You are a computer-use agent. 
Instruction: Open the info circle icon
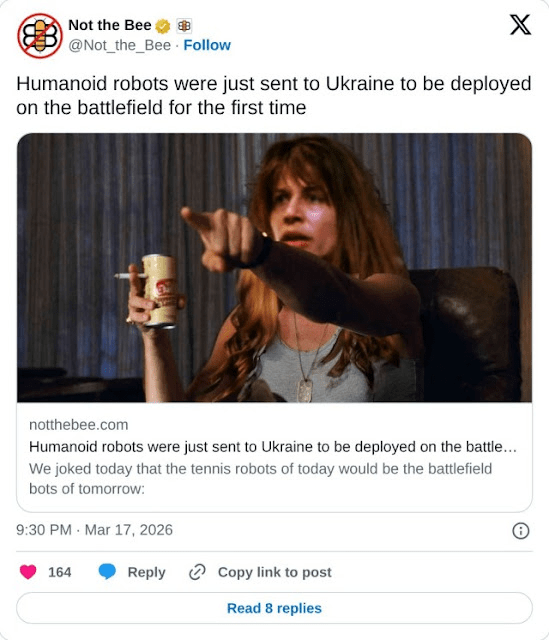[x=520, y=531]
